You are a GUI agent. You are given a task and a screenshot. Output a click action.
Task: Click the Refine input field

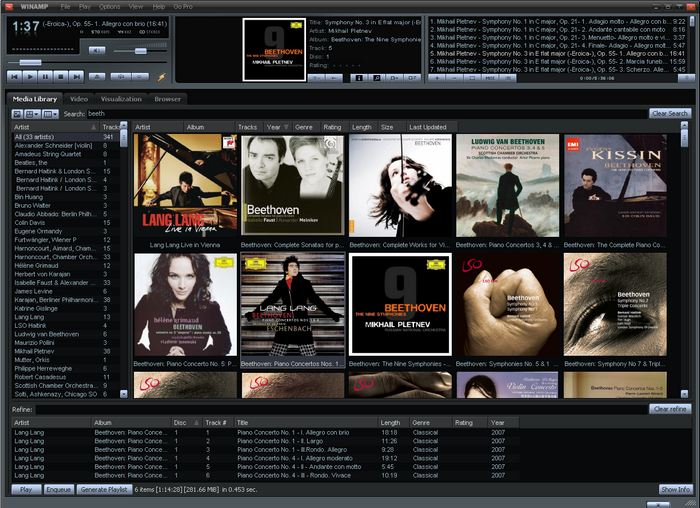(341, 409)
